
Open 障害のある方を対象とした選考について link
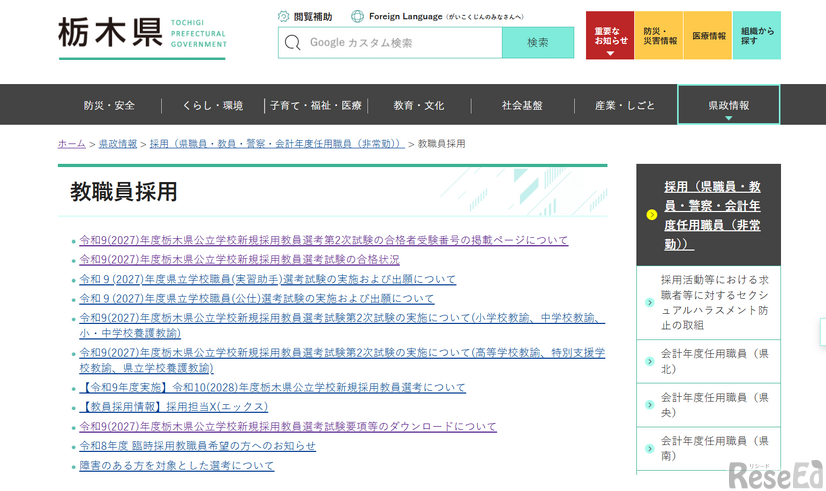(x=176, y=466)
